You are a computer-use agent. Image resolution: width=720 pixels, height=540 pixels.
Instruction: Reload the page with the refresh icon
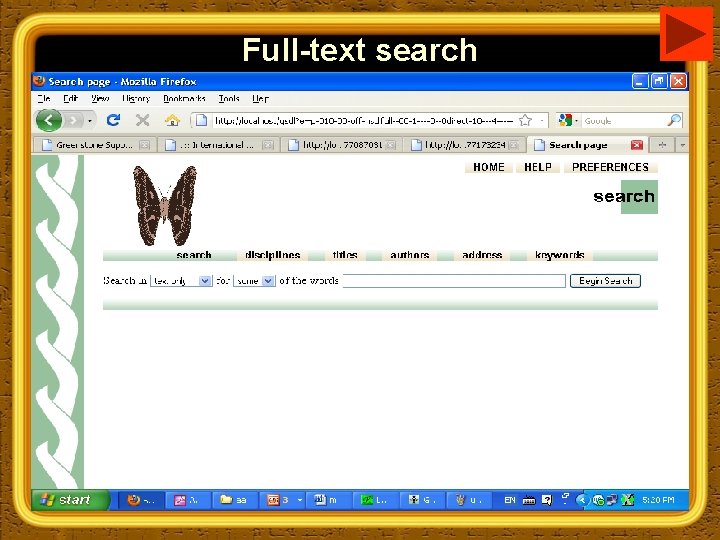pyautogui.click(x=113, y=120)
